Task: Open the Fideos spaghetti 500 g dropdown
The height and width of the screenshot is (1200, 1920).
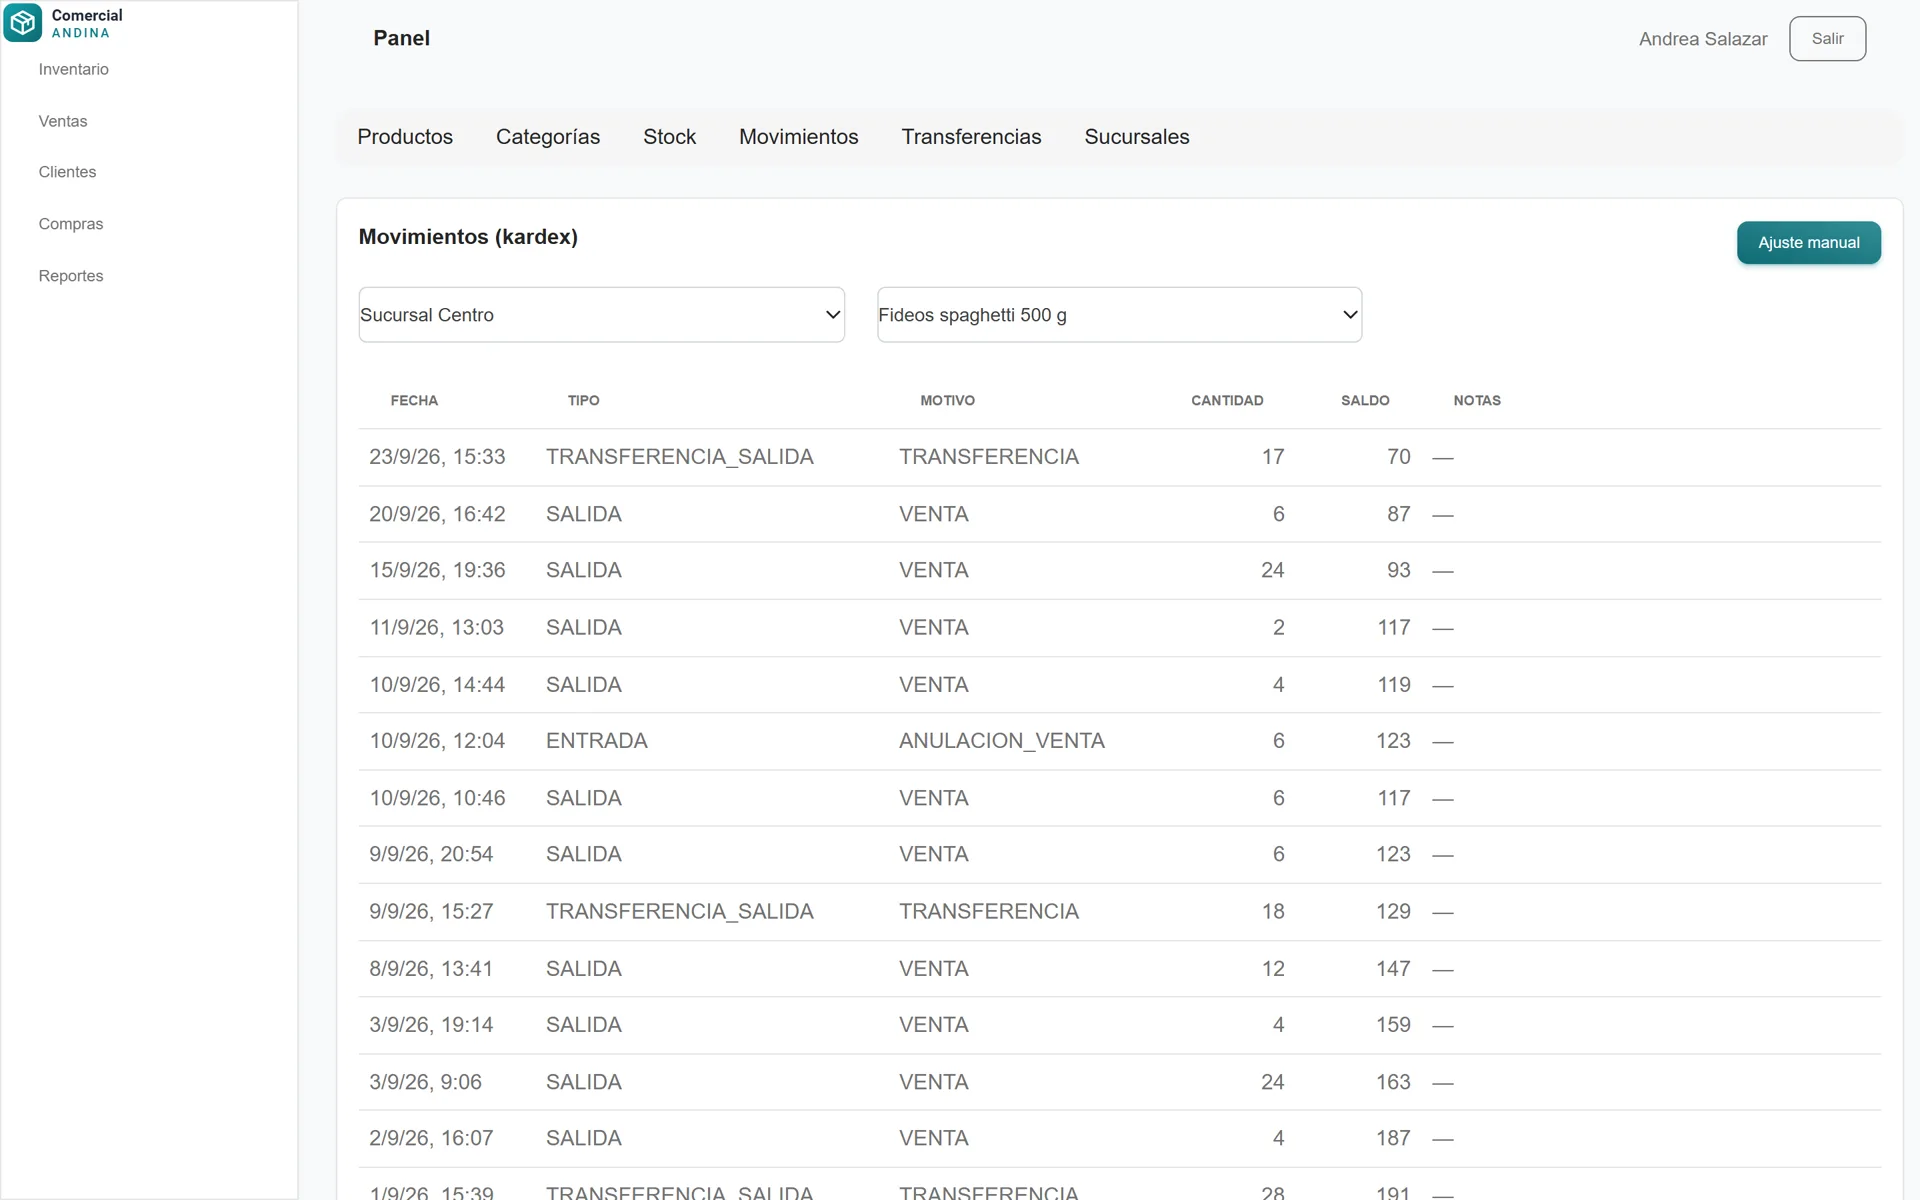Action: [x=1119, y=315]
